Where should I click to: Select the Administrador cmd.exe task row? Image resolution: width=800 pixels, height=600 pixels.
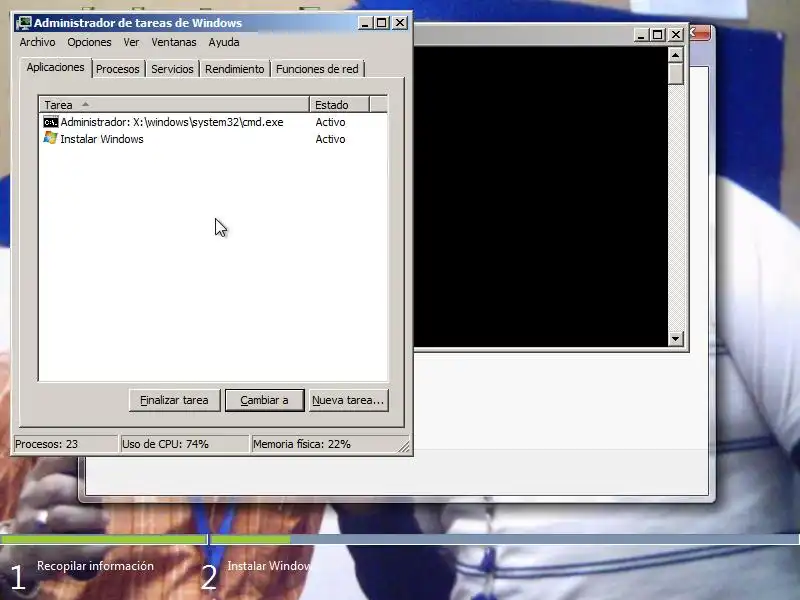(213, 122)
